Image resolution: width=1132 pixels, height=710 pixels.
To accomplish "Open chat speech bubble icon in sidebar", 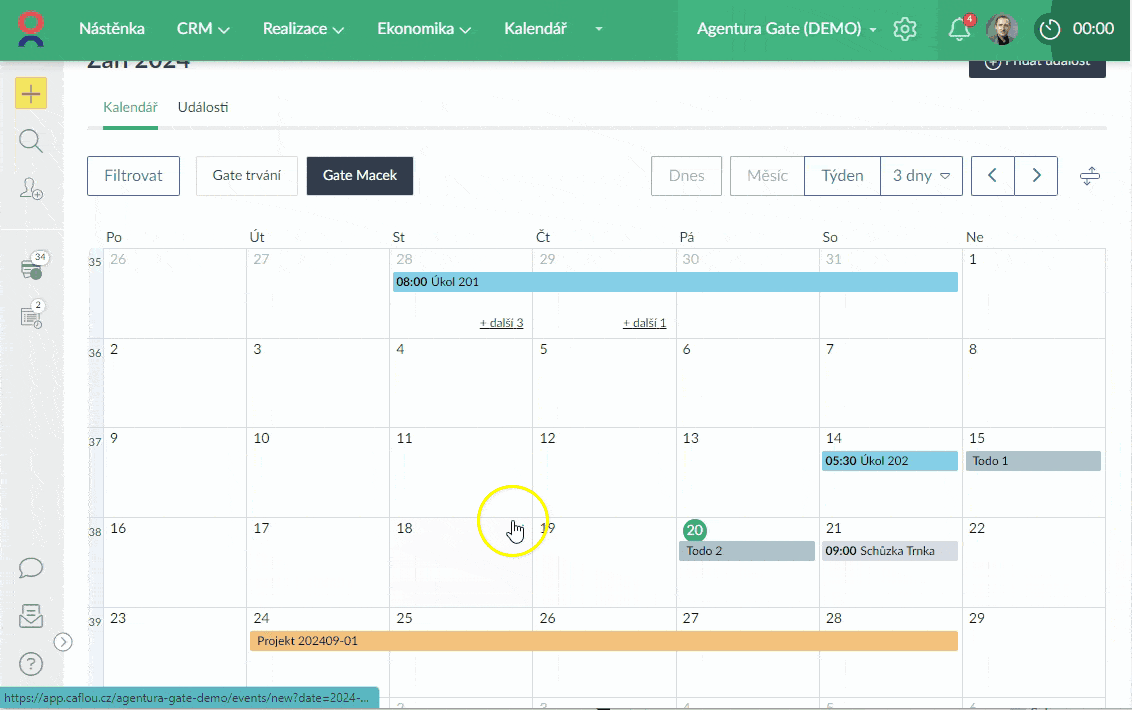I will pyautogui.click(x=31, y=568).
